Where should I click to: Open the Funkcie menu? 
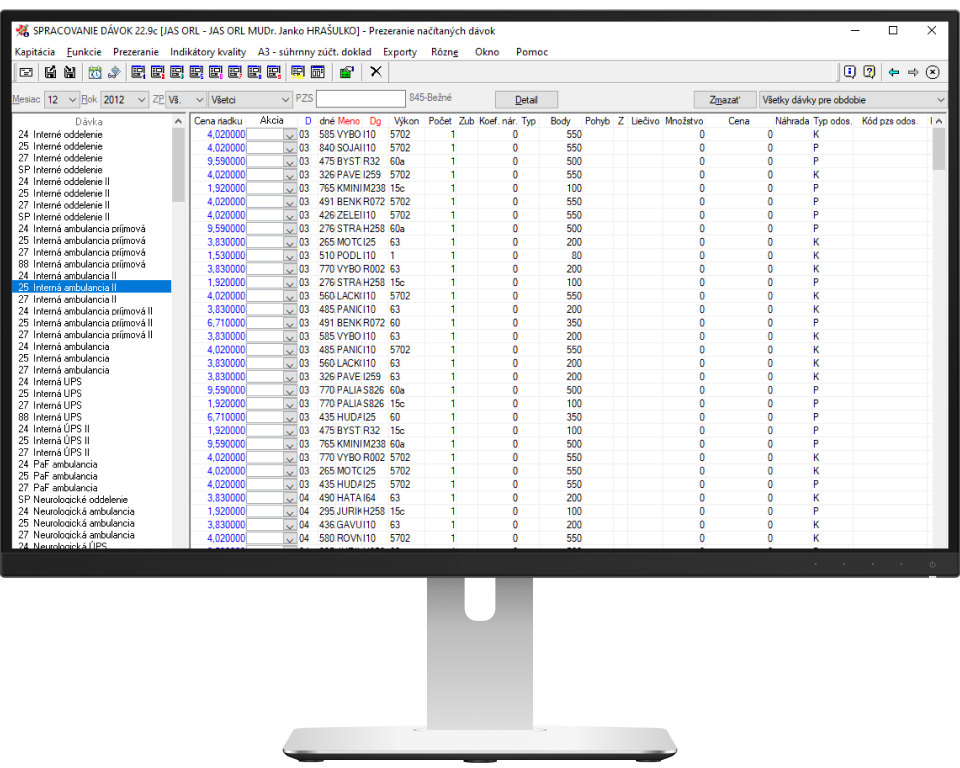pos(84,52)
